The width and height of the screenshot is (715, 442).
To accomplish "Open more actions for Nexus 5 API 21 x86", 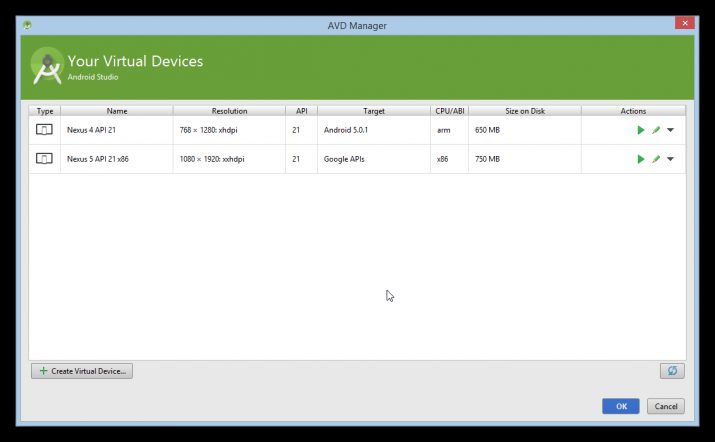I will (x=670, y=159).
